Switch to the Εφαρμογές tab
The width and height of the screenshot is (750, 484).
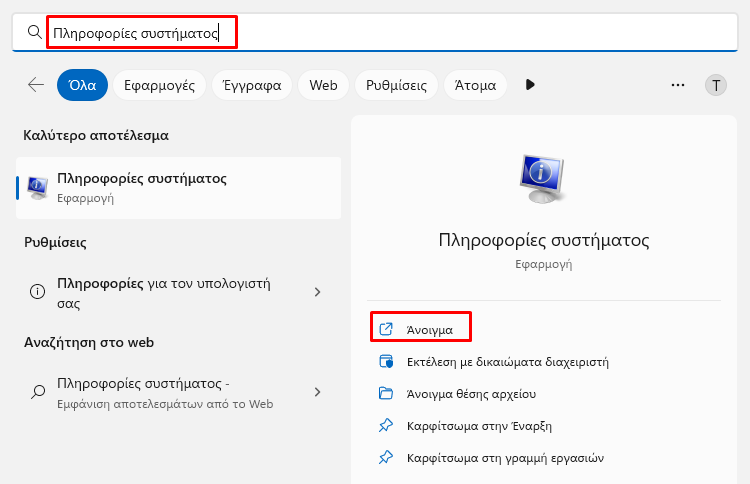point(159,85)
